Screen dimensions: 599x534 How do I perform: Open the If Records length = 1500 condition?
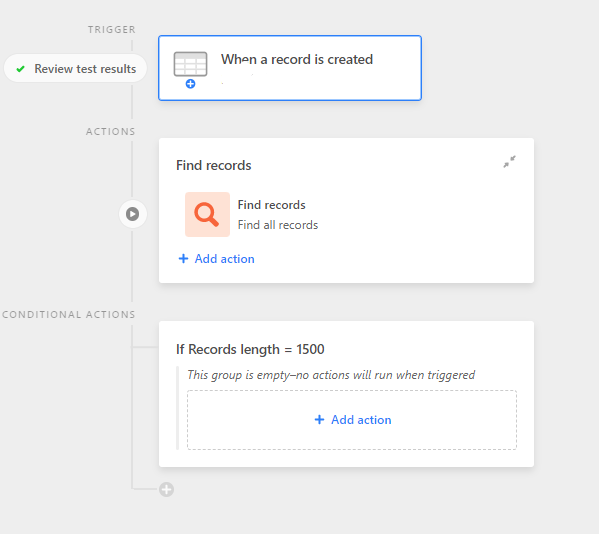250,349
